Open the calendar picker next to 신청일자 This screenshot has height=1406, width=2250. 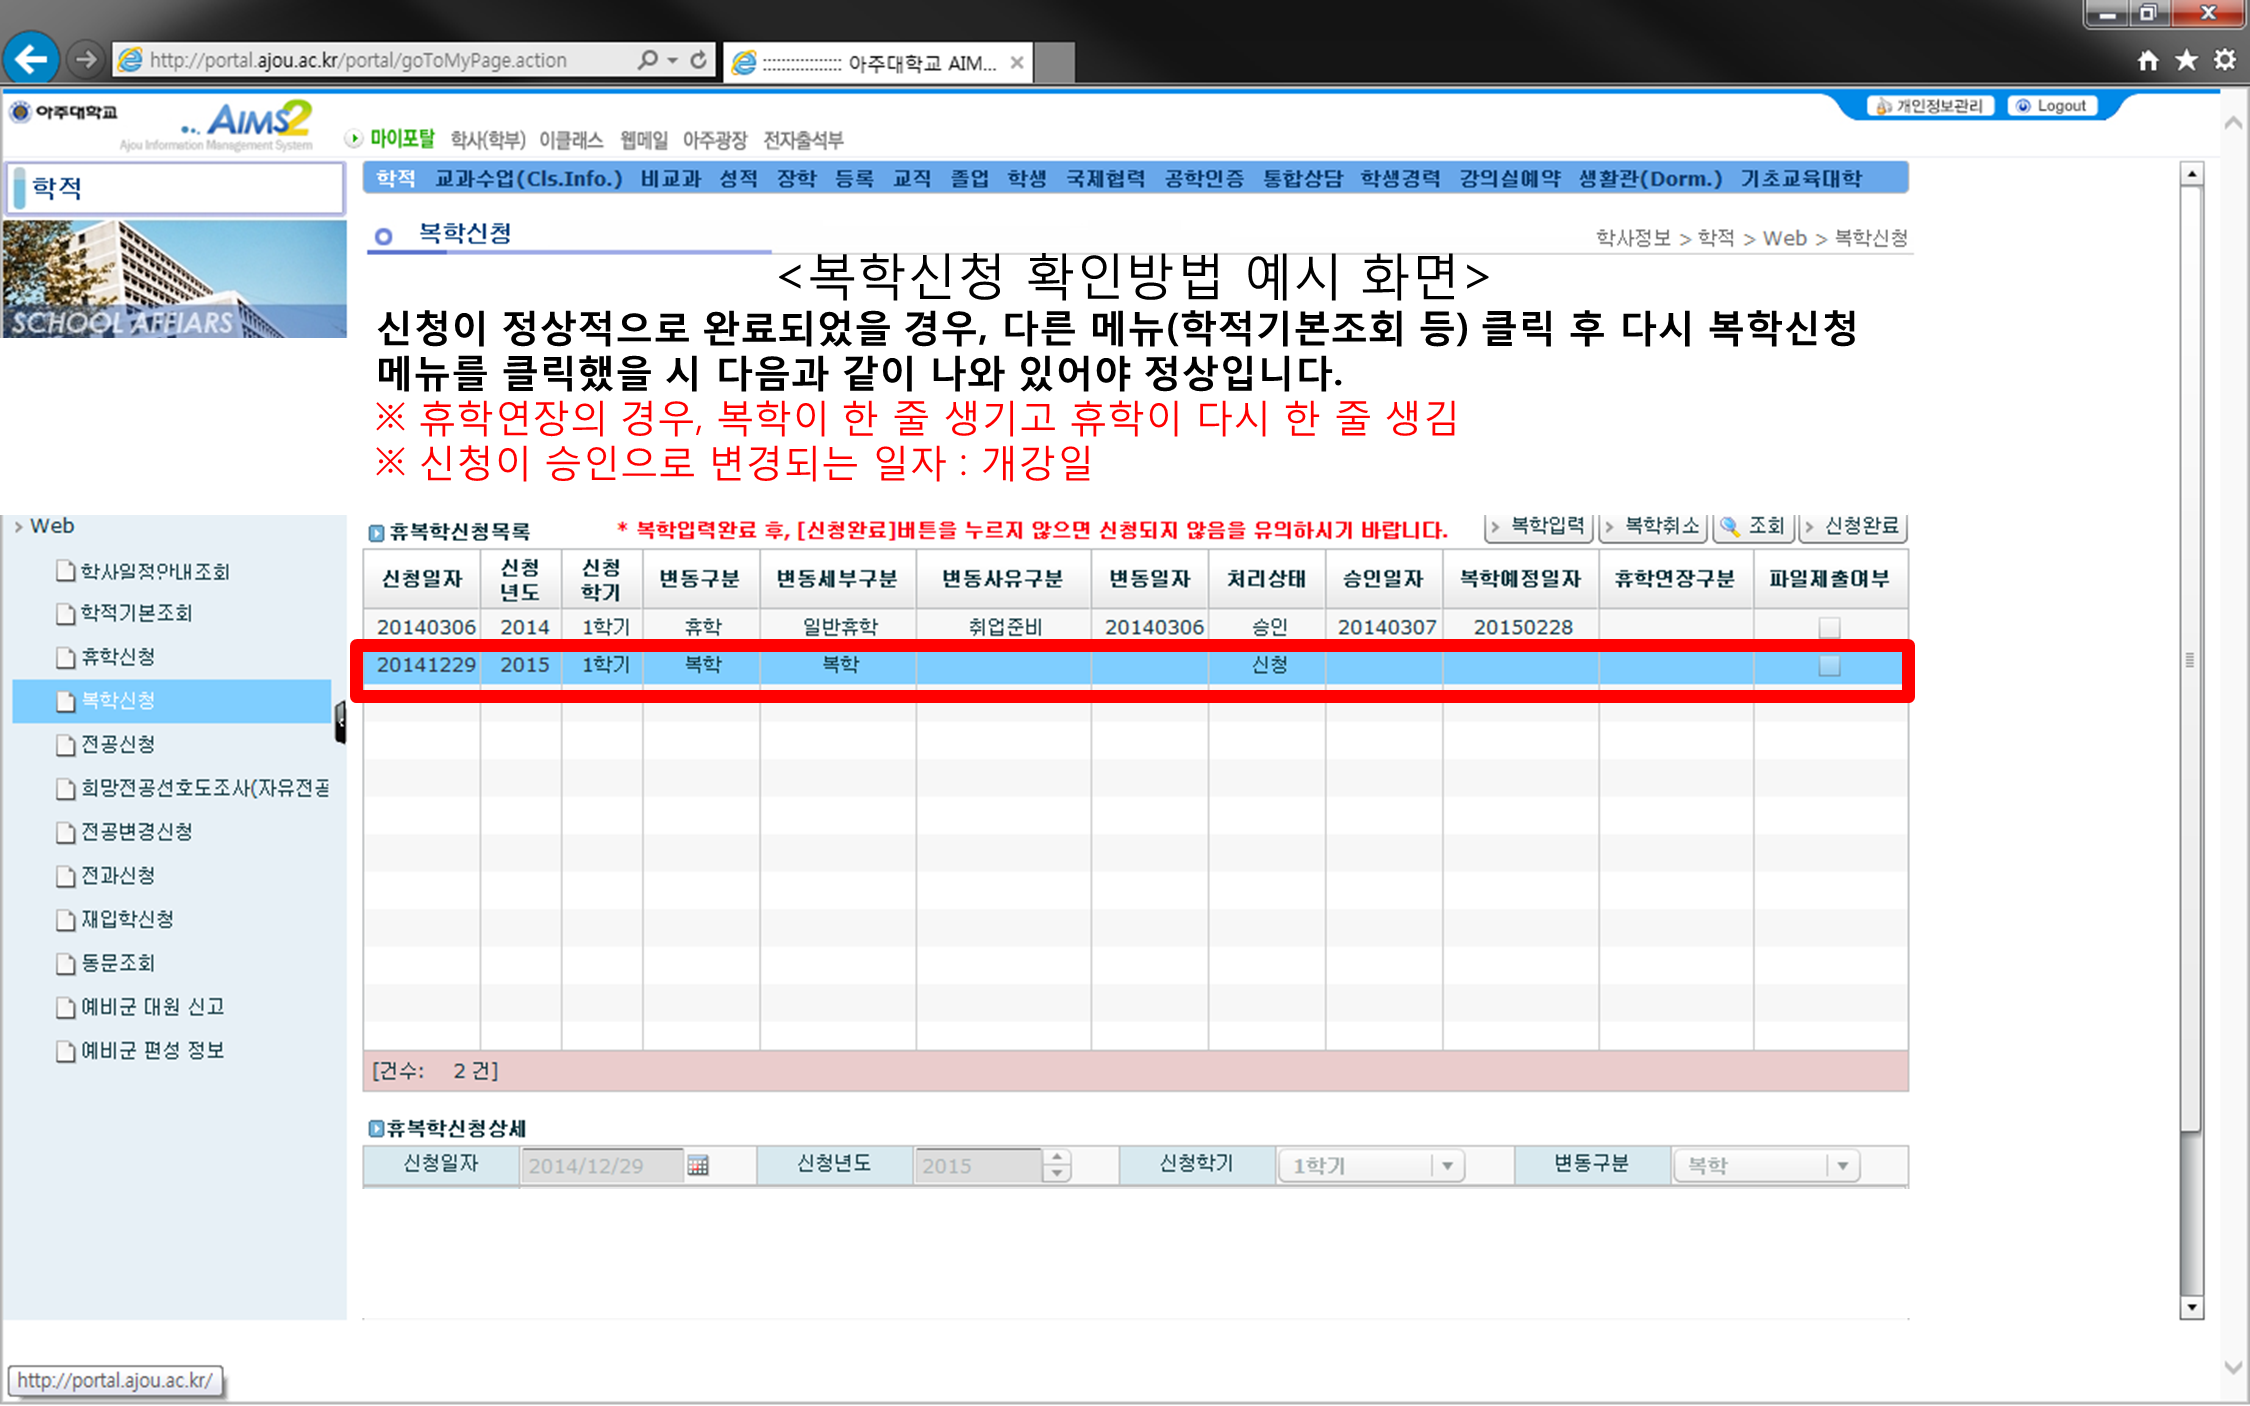(x=698, y=1165)
